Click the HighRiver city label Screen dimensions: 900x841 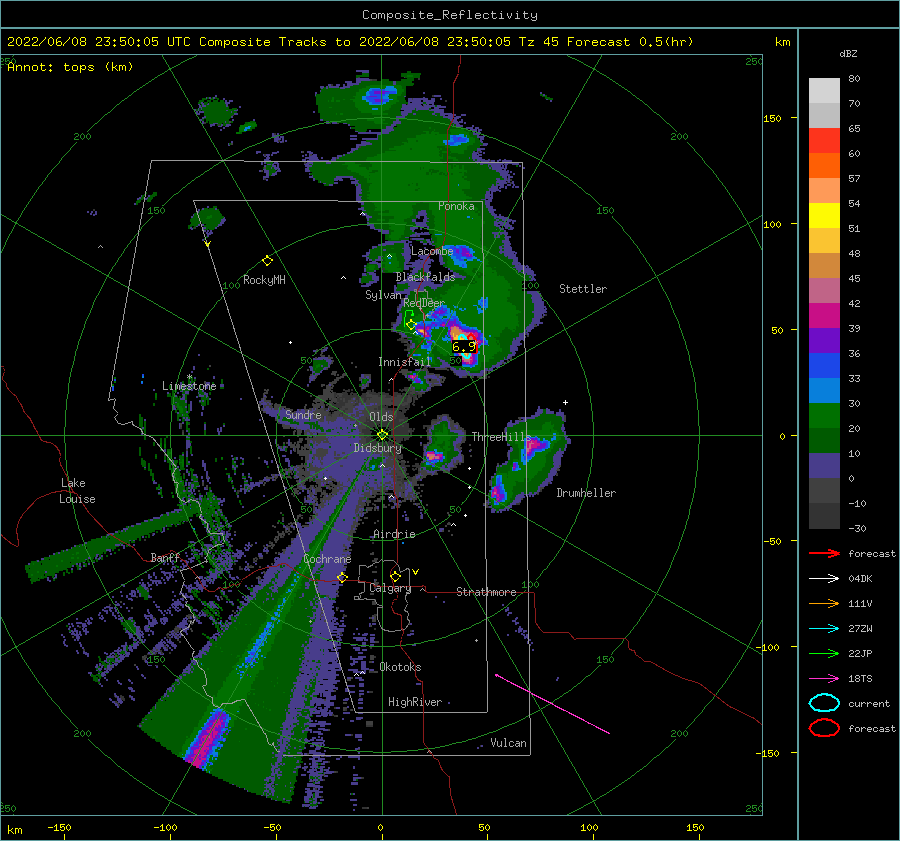point(414,702)
